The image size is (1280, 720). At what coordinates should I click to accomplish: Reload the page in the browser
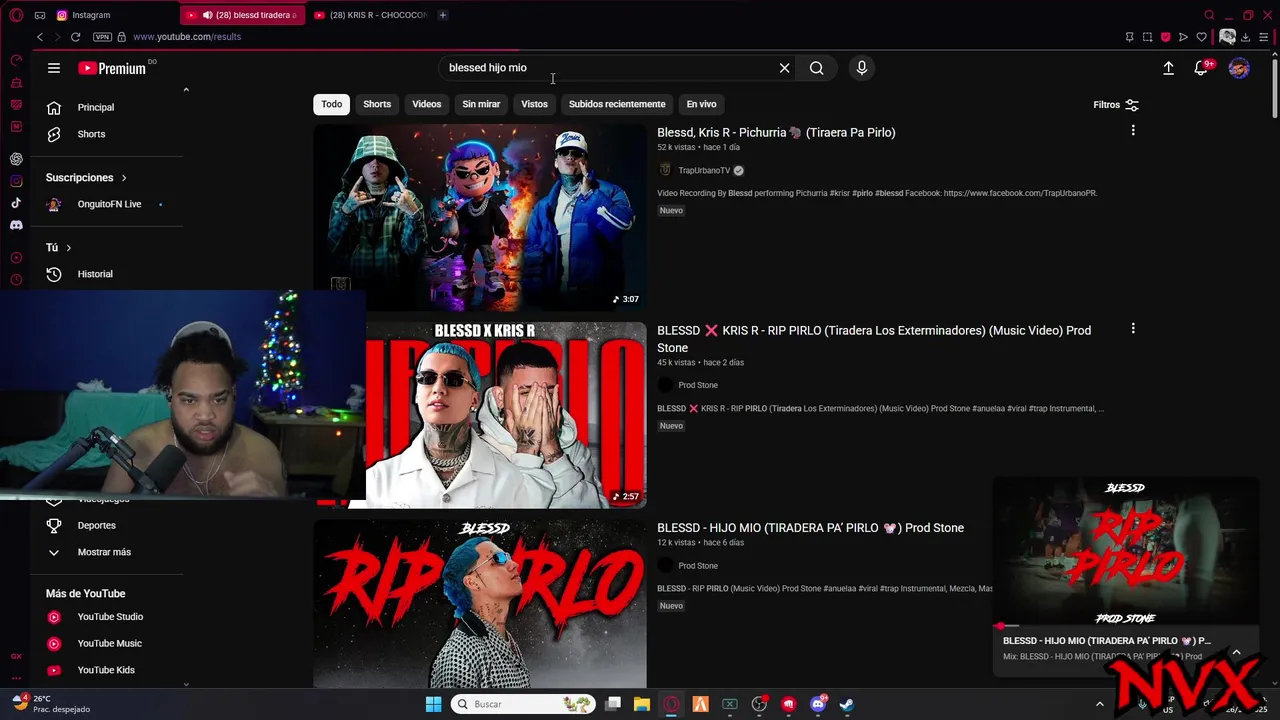(x=75, y=37)
